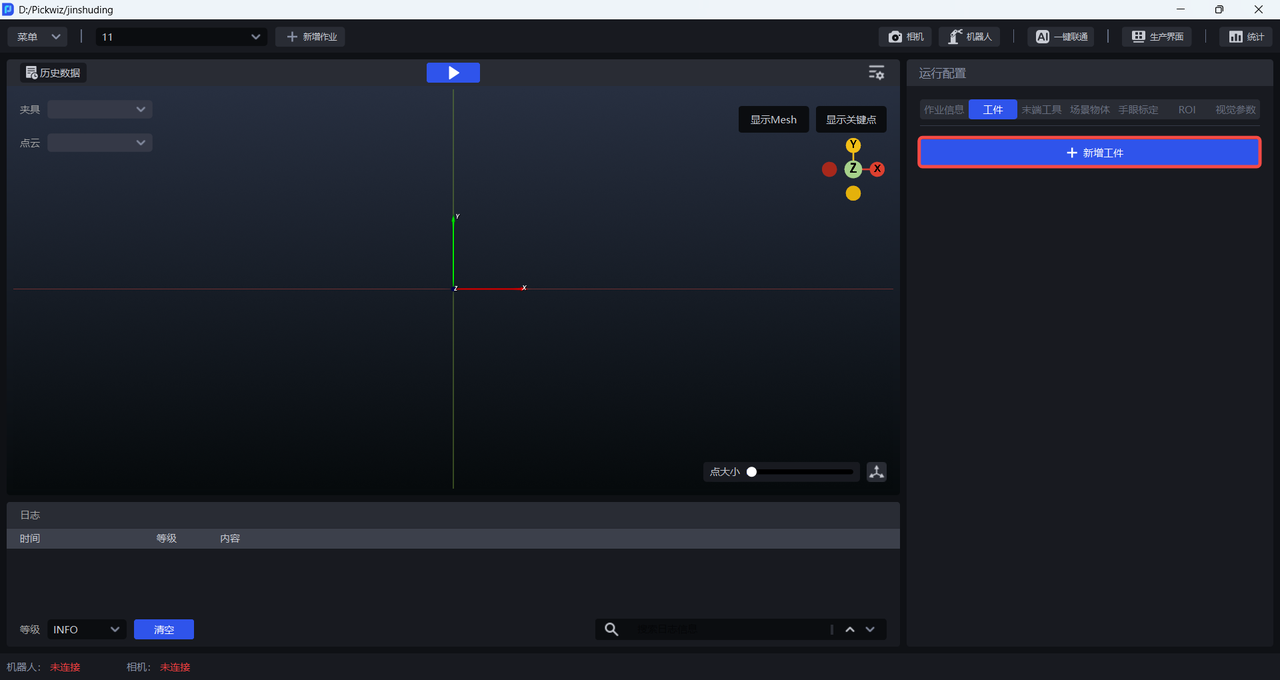Click the 新增工件 button

click(x=1089, y=153)
